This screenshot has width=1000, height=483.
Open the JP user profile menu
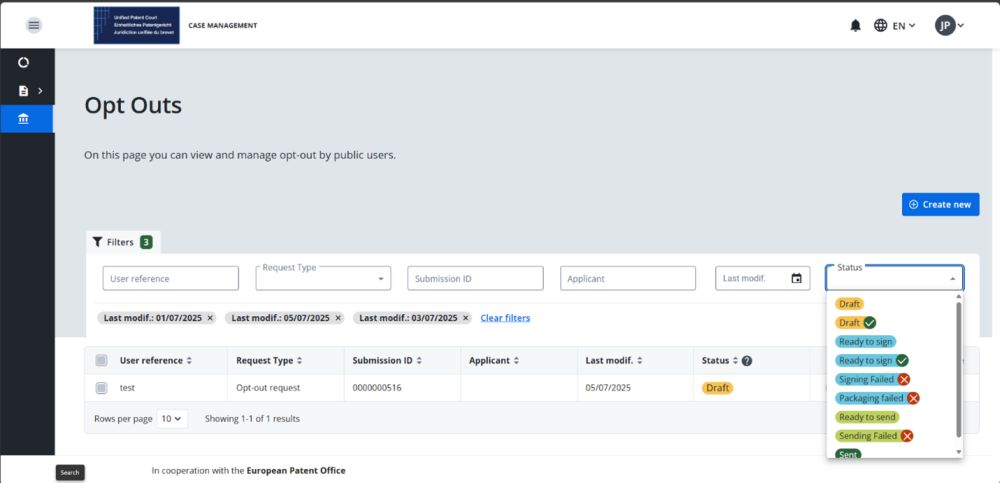point(949,26)
